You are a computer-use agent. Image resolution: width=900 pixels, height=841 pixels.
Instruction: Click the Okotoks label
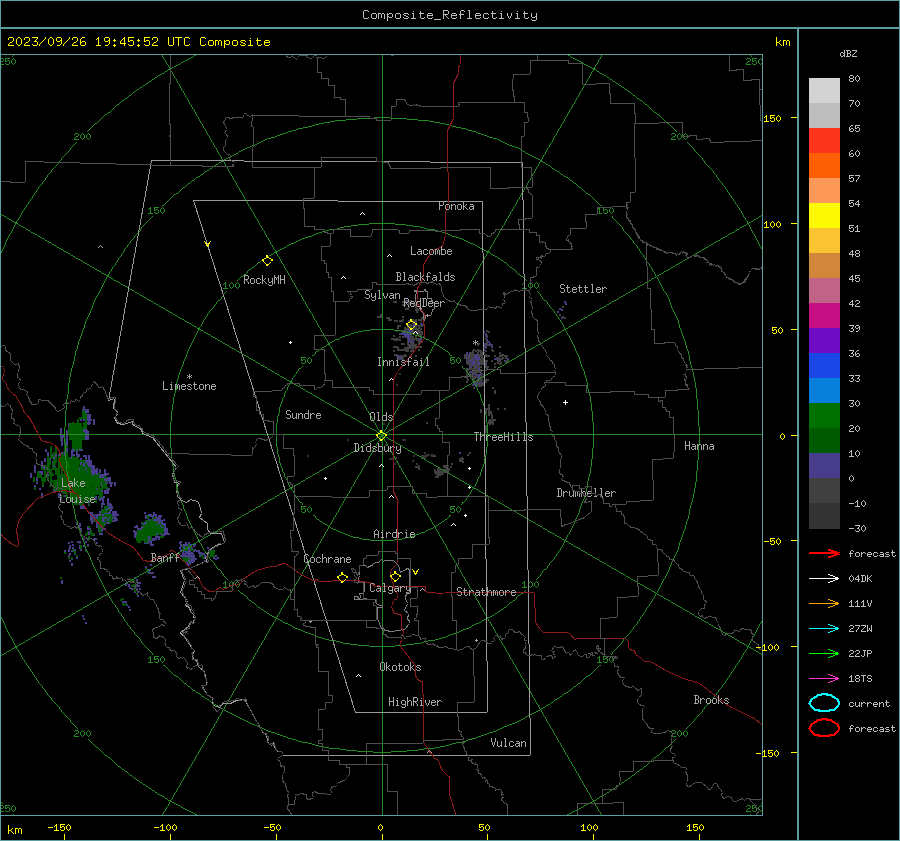400,667
